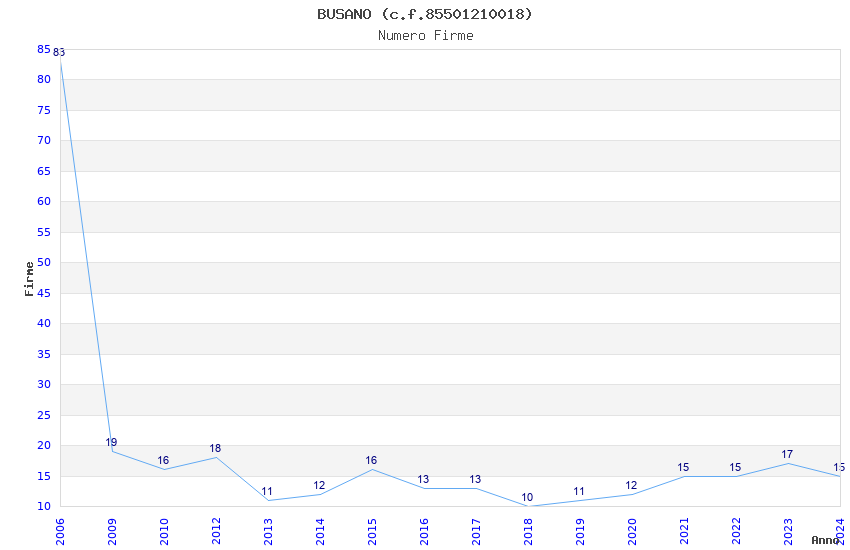The width and height of the screenshot is (850, 550).
Task: Click the chart title BUSANO (c.f.85501210018)
Action: pyautogui.click(x=425, y=14)
